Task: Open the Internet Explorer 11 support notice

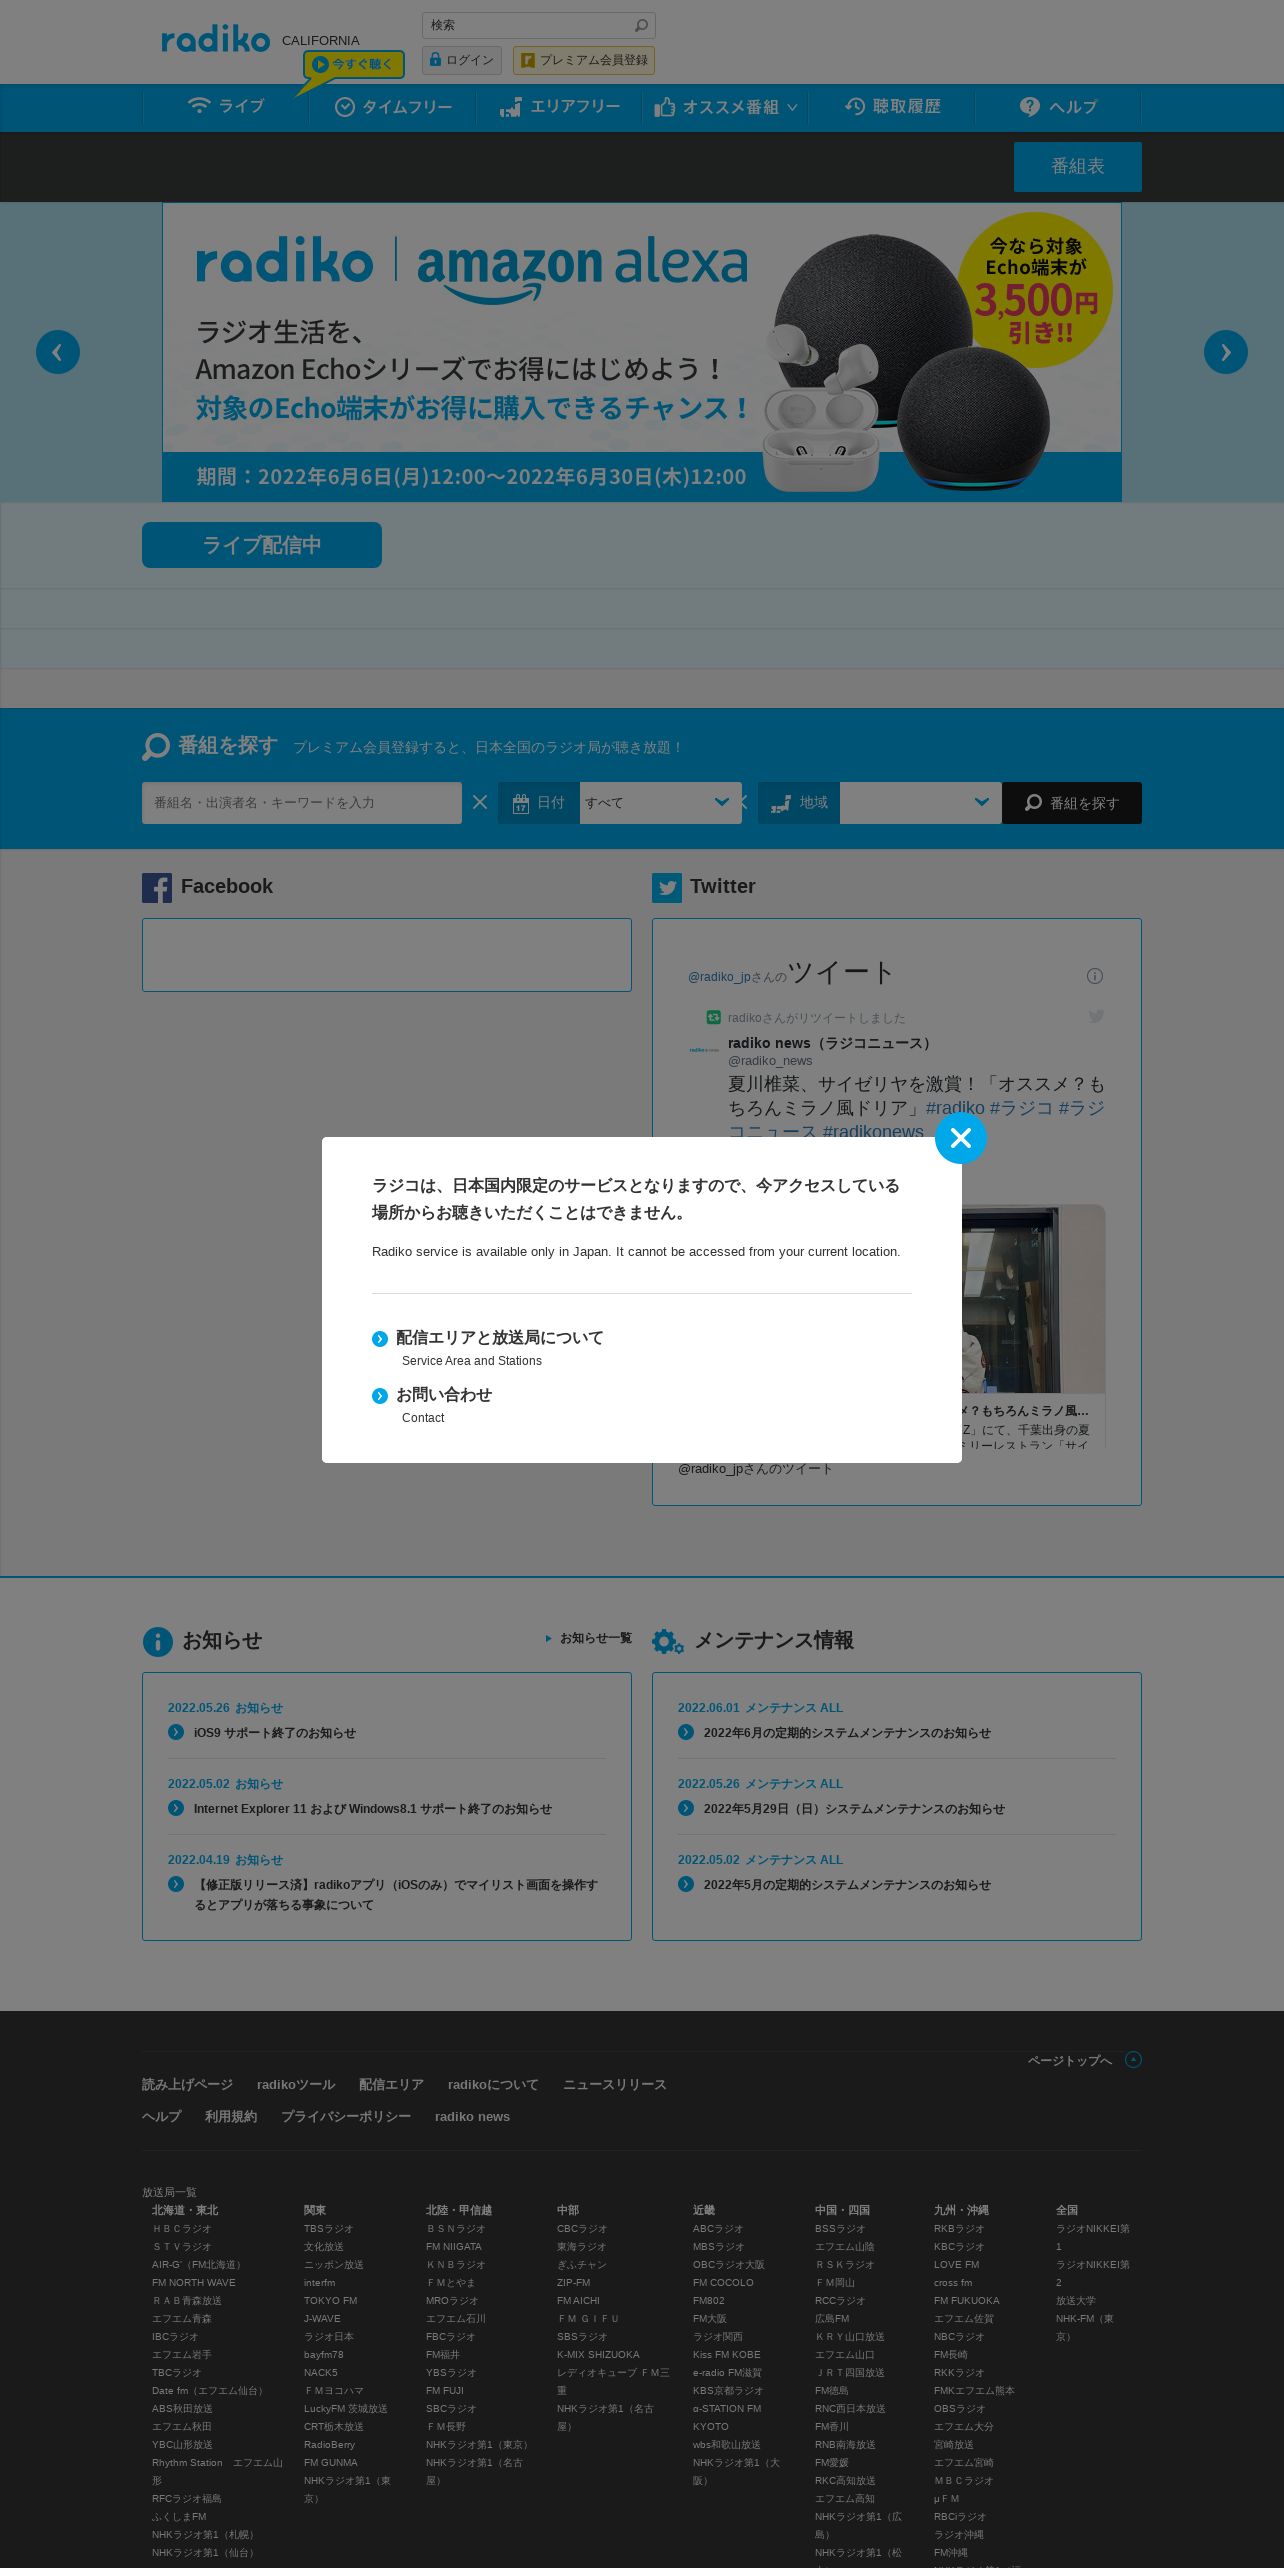Action: coord(373,1809)
